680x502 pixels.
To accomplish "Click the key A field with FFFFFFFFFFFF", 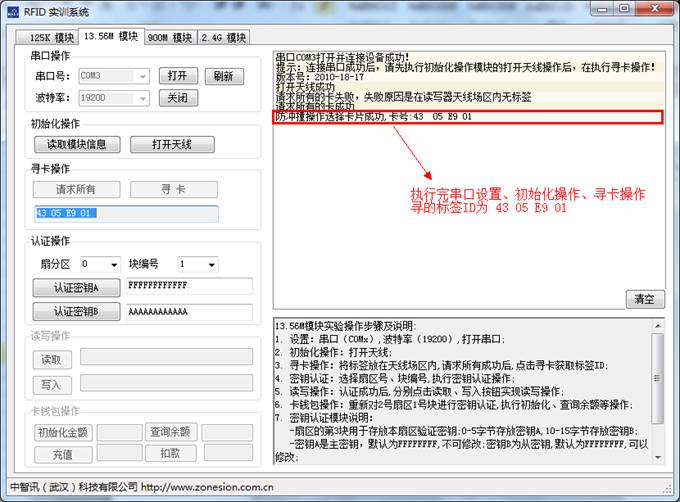I will coord(189,287).
